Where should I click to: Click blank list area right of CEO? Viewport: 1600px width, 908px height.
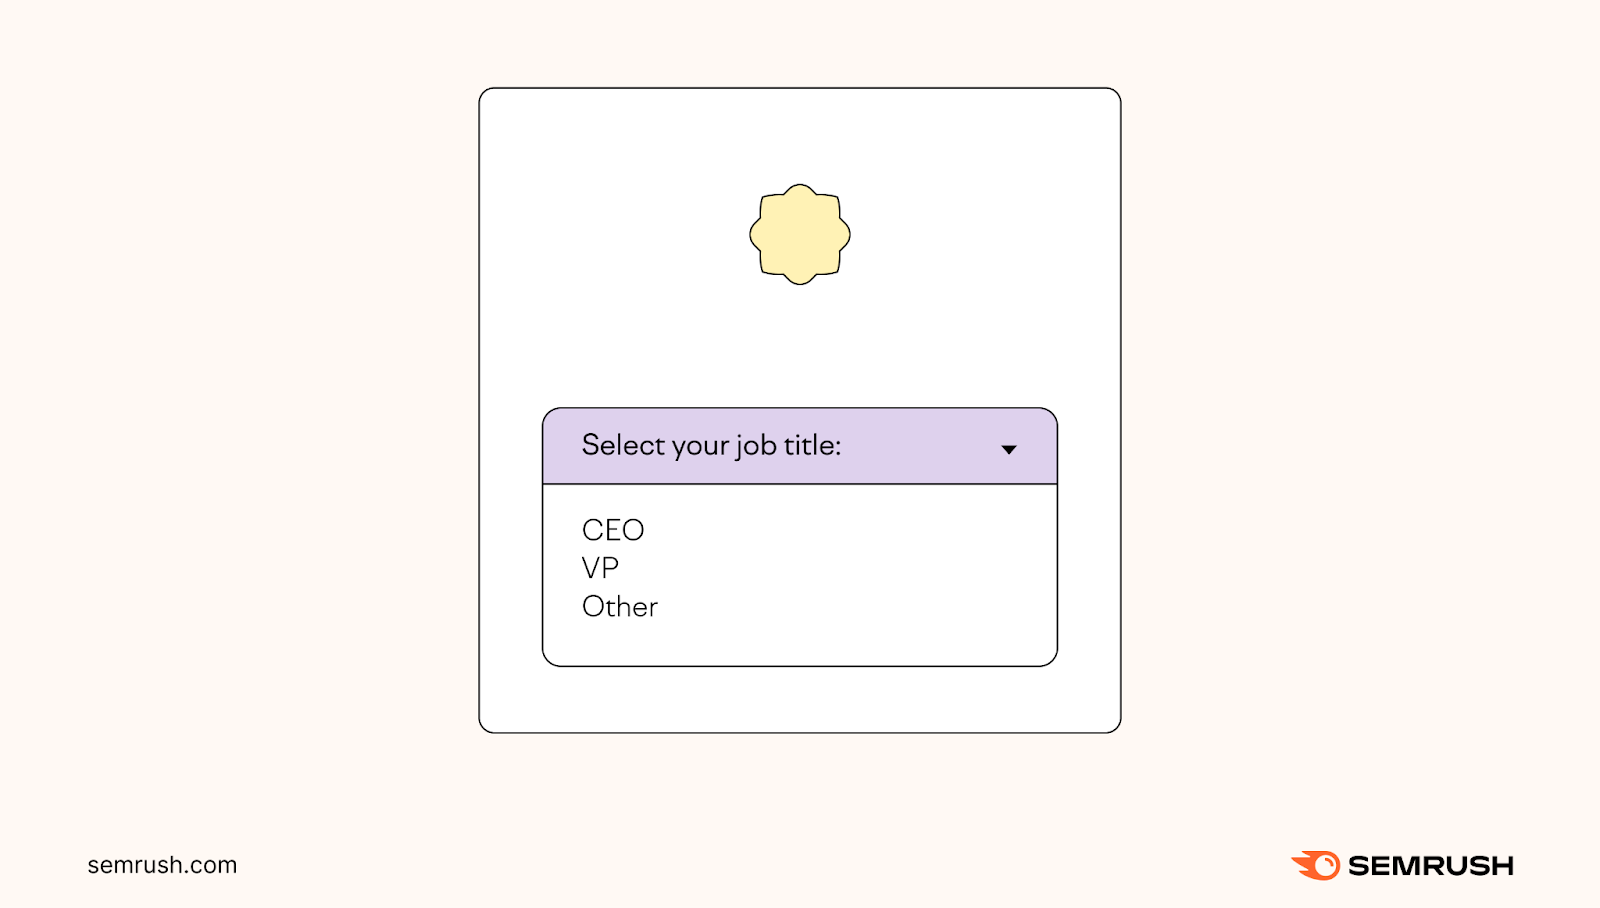[850, 530]
